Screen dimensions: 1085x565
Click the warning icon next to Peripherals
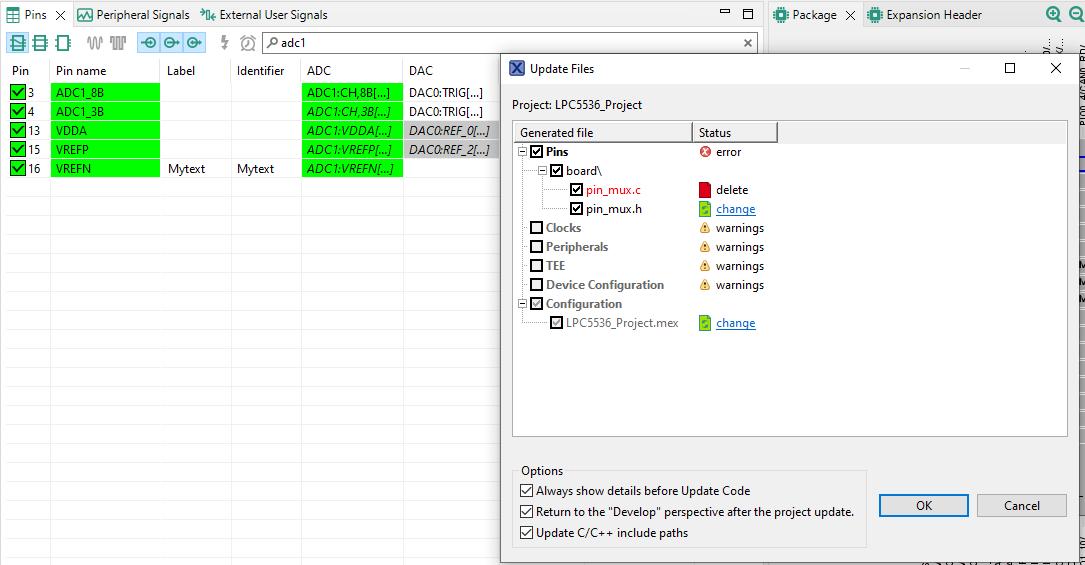[705, 247]
